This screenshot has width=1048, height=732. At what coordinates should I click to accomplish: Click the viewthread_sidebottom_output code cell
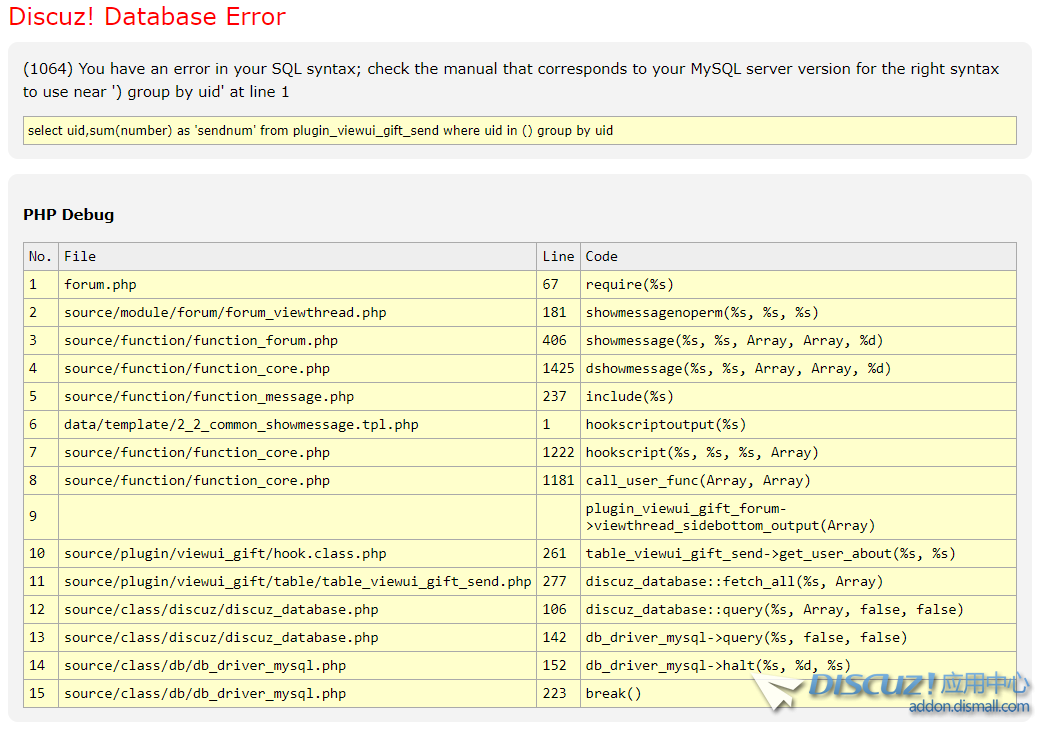click(730, 517)
